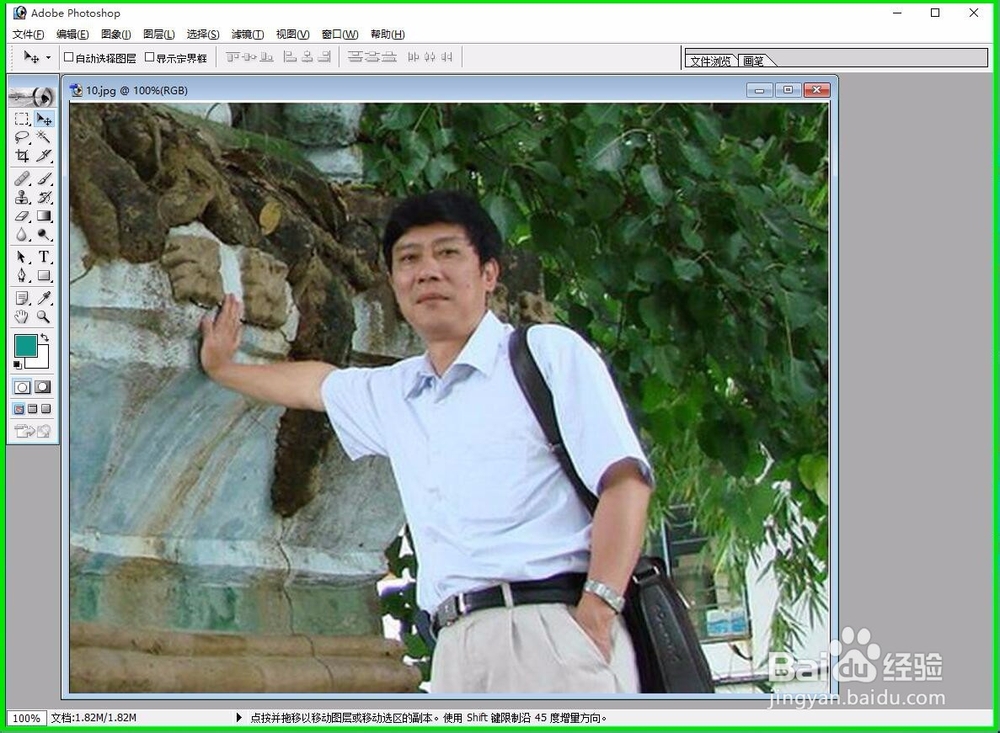
Task: Switch to the 文件浏览 tab
Action: coord(710,61)
